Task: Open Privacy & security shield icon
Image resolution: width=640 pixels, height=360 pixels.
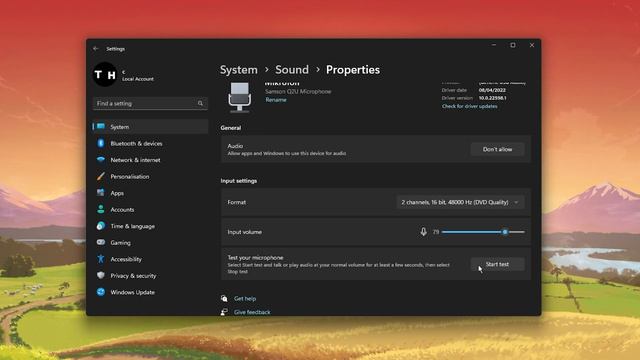Action: (x=101, y=276)
